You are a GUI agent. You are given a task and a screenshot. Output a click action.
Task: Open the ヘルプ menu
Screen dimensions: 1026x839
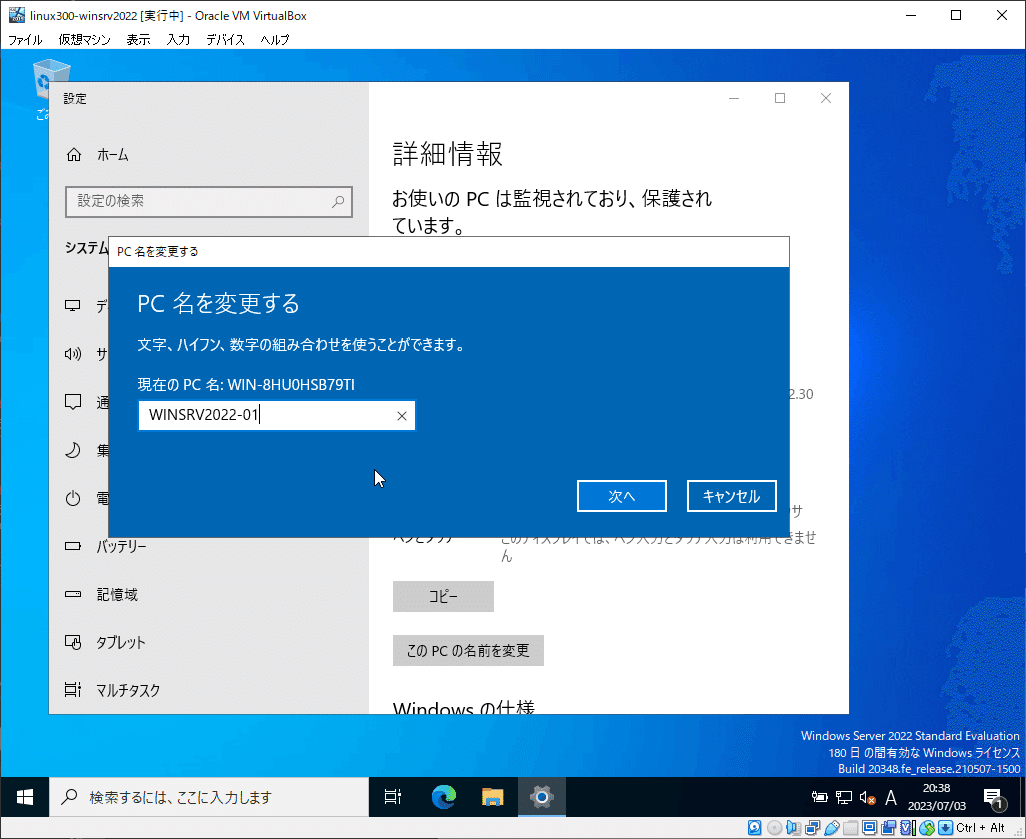[275, 40]
